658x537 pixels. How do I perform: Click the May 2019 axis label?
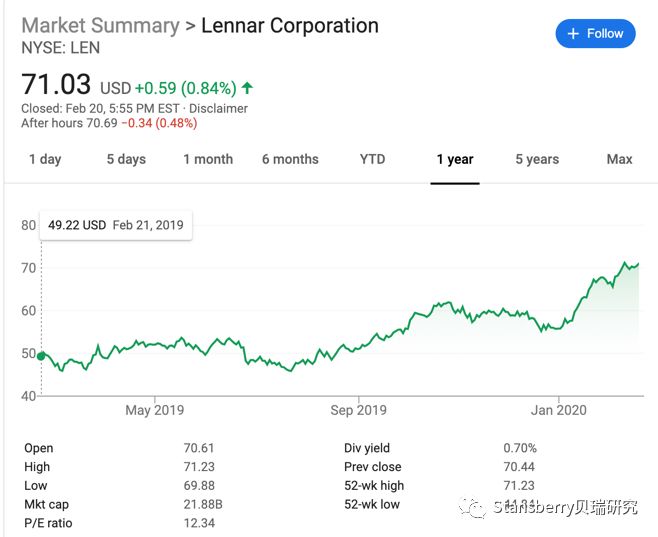154,410
